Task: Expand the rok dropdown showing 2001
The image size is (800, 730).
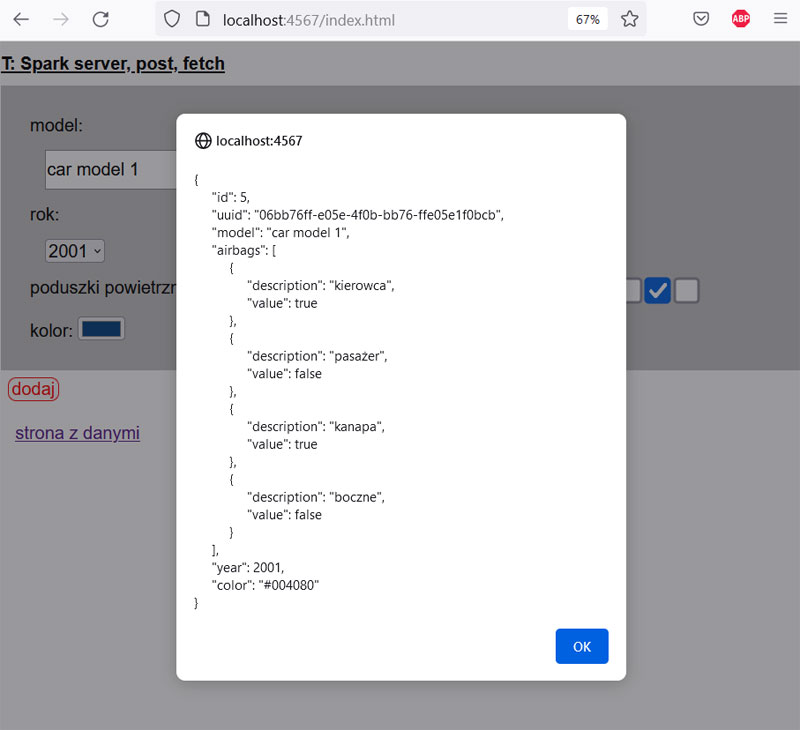Action: pyautogui.click(x=75, y=251)
